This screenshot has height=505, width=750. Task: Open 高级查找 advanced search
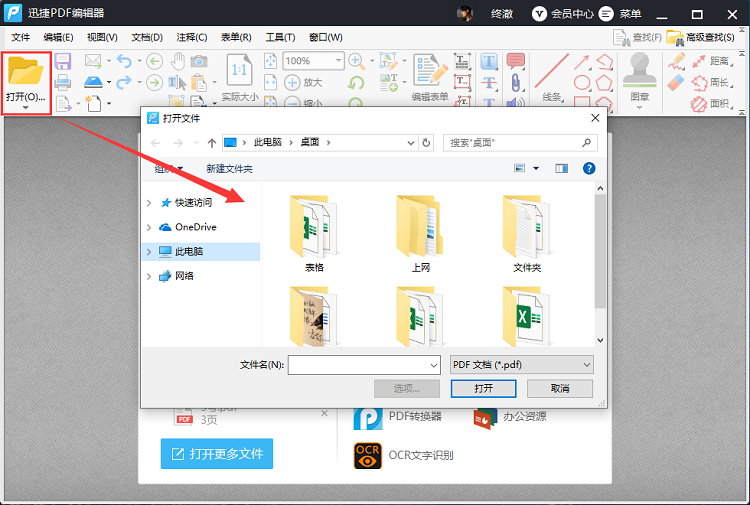pos(701,37)
